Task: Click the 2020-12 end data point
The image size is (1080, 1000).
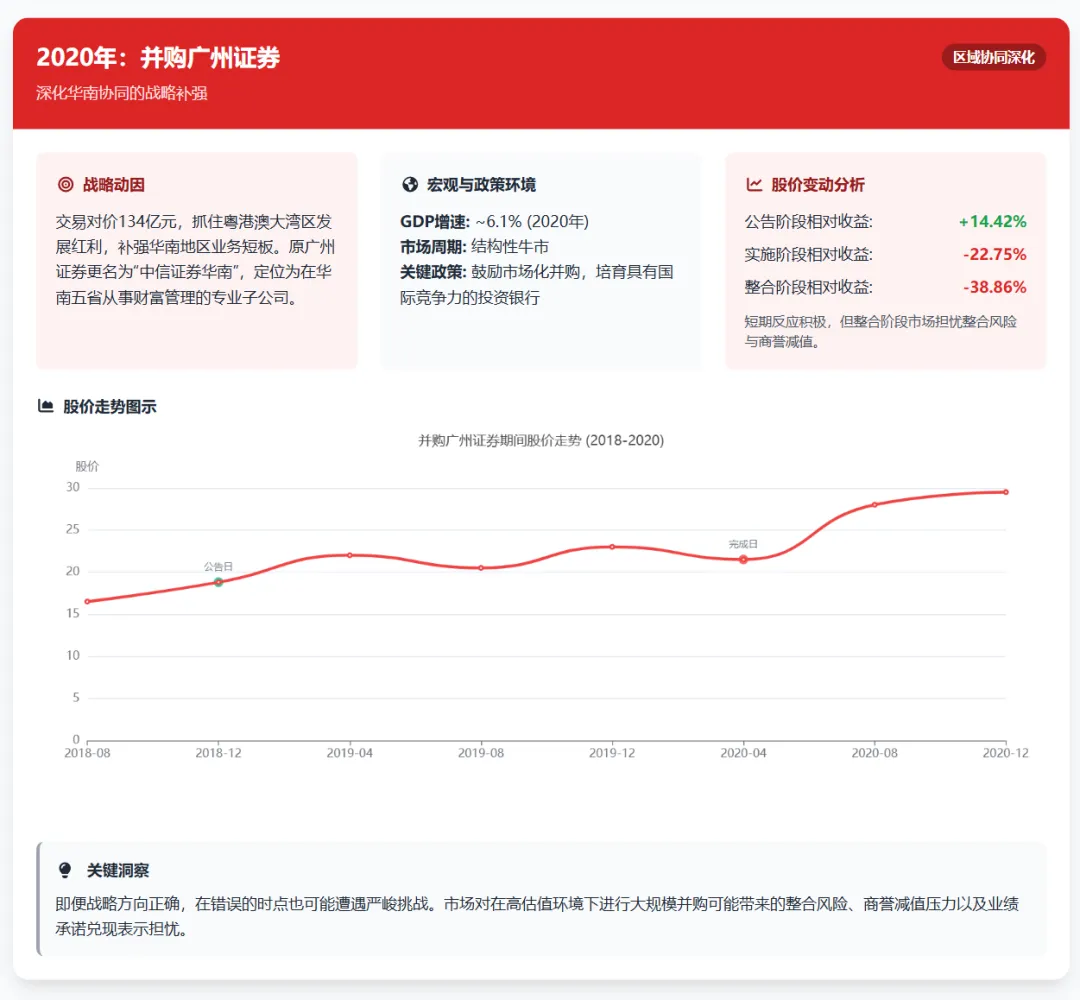Action: pyautogui.click(x=1006, y=492)
